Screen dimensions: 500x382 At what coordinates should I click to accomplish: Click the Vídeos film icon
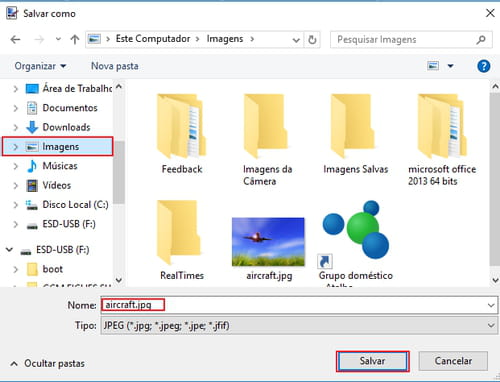[32, 185]
